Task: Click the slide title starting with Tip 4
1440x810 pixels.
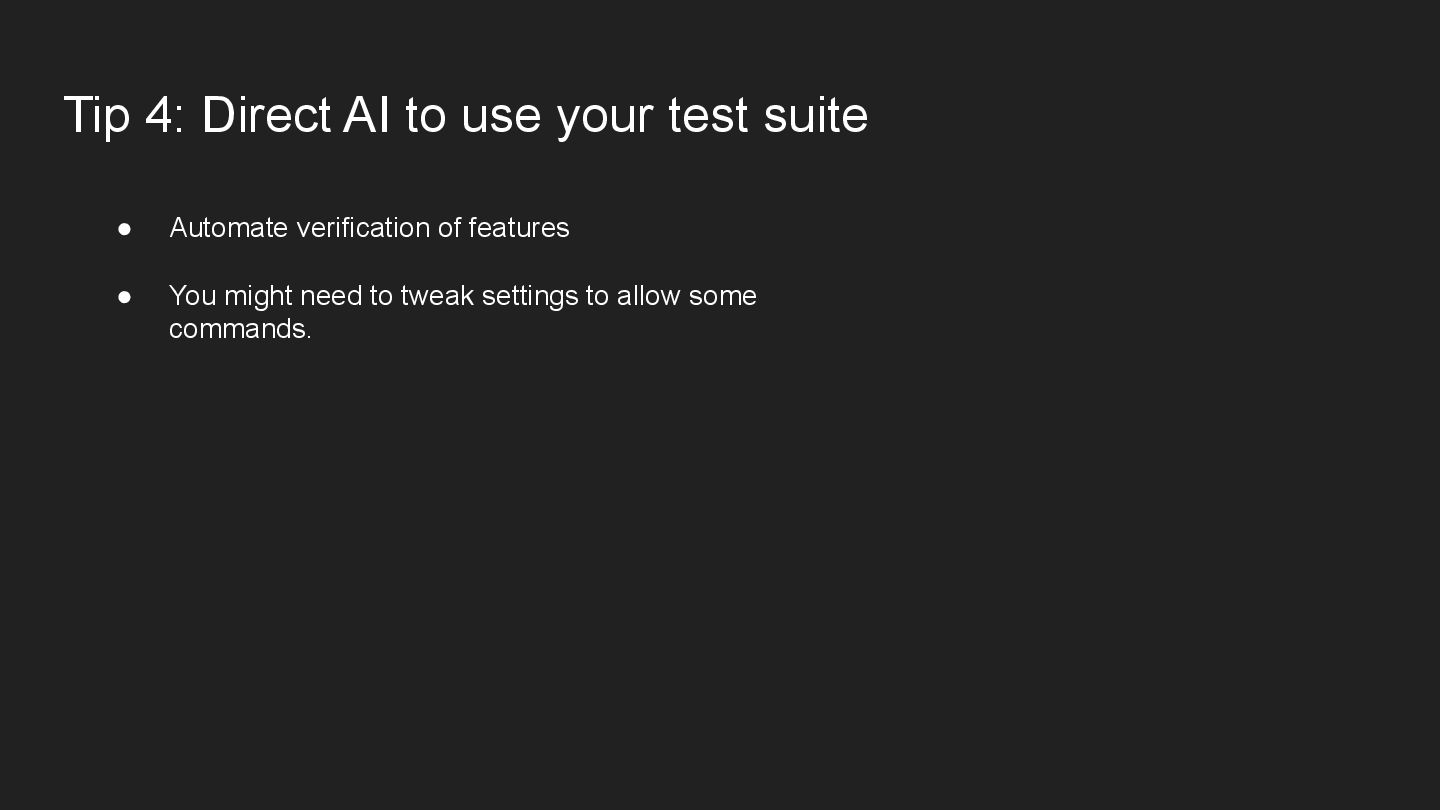Action: [x=465, y=115]
